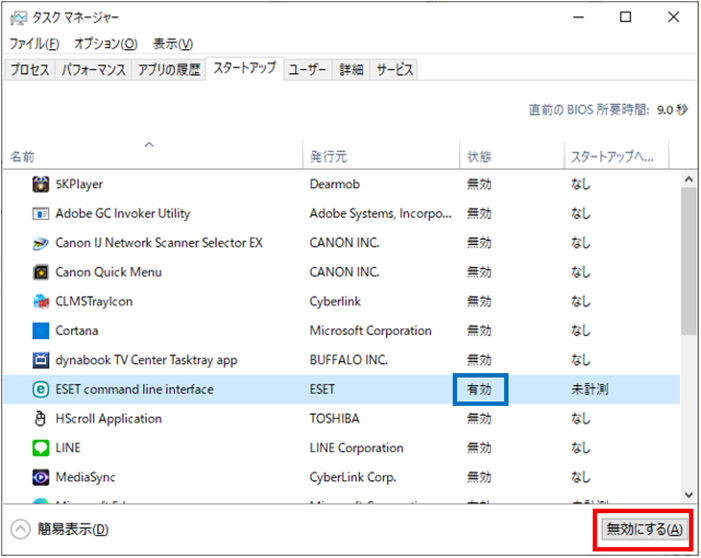Click the Canon IJ Network Scanner icon
Image resolution: width=701 pixels, height=558 pixels.
click(41, 243)
